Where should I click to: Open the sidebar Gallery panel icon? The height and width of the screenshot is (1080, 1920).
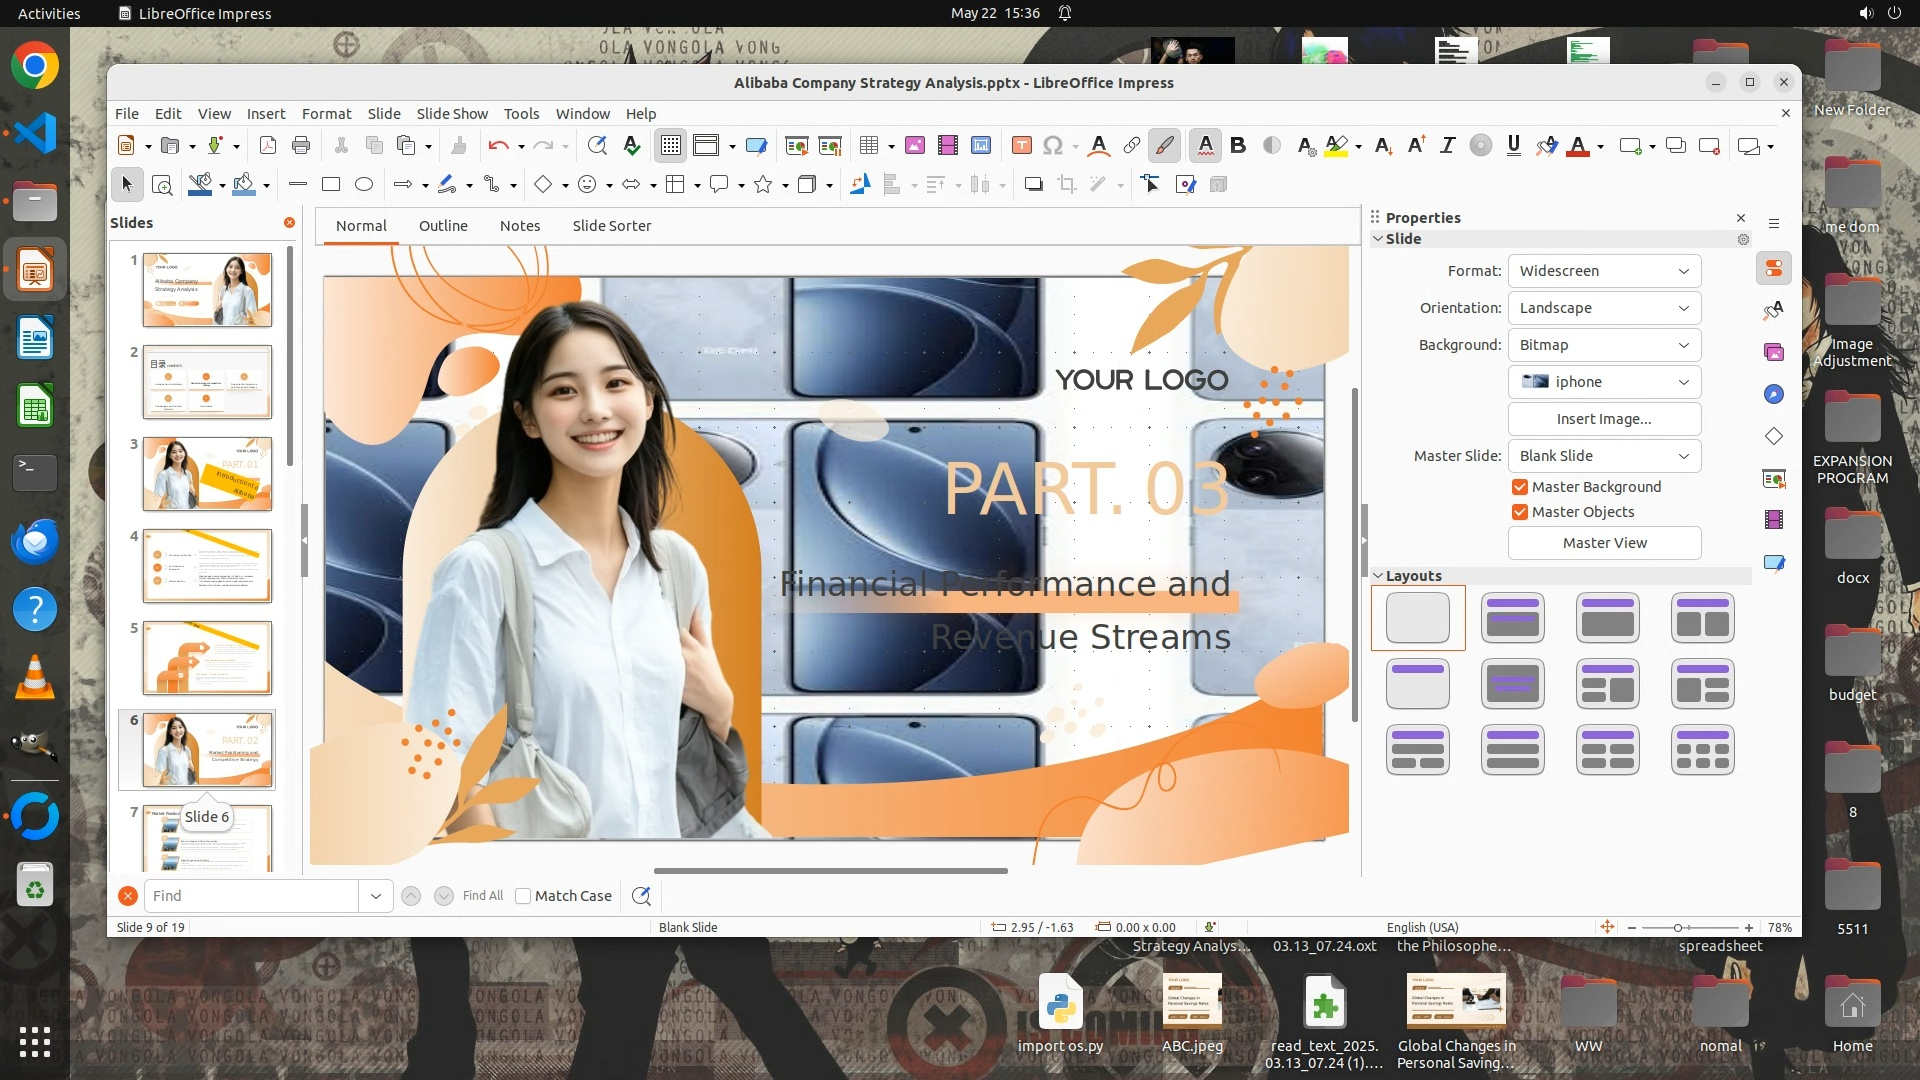1774,352
